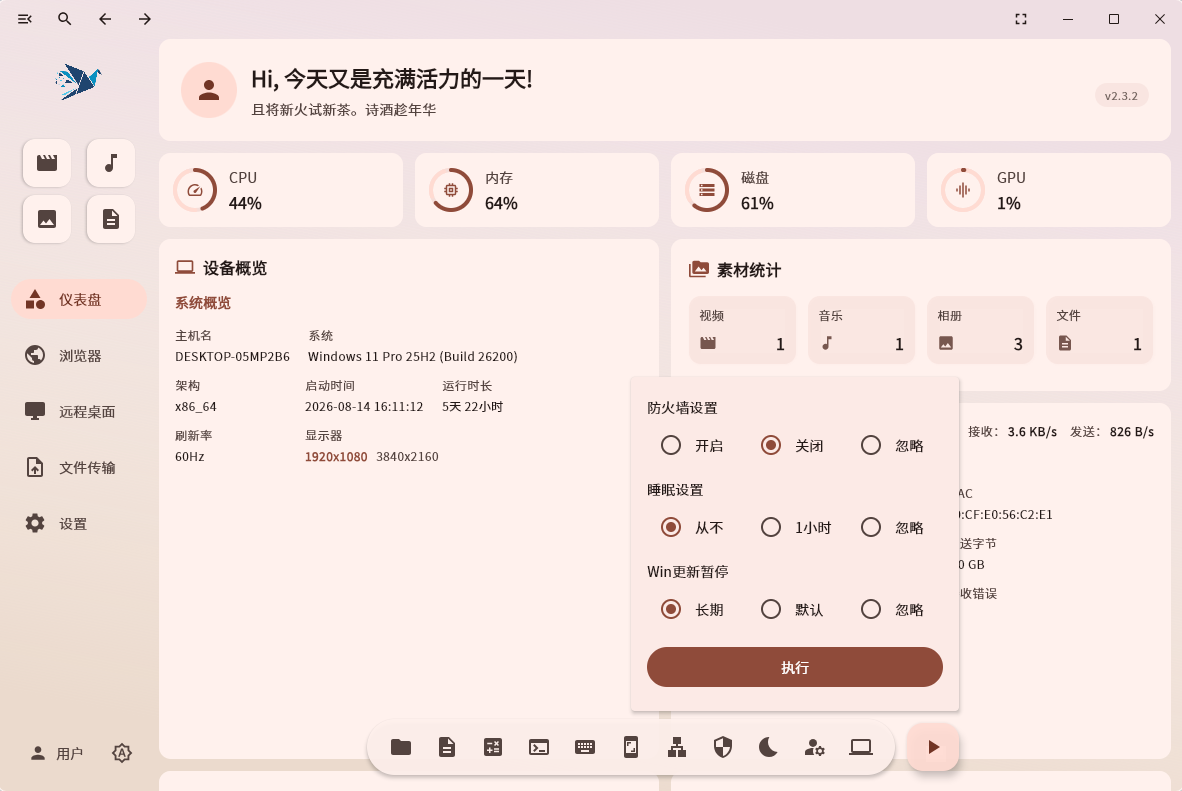Open the sleep moon icon in dock

[768, 747]
